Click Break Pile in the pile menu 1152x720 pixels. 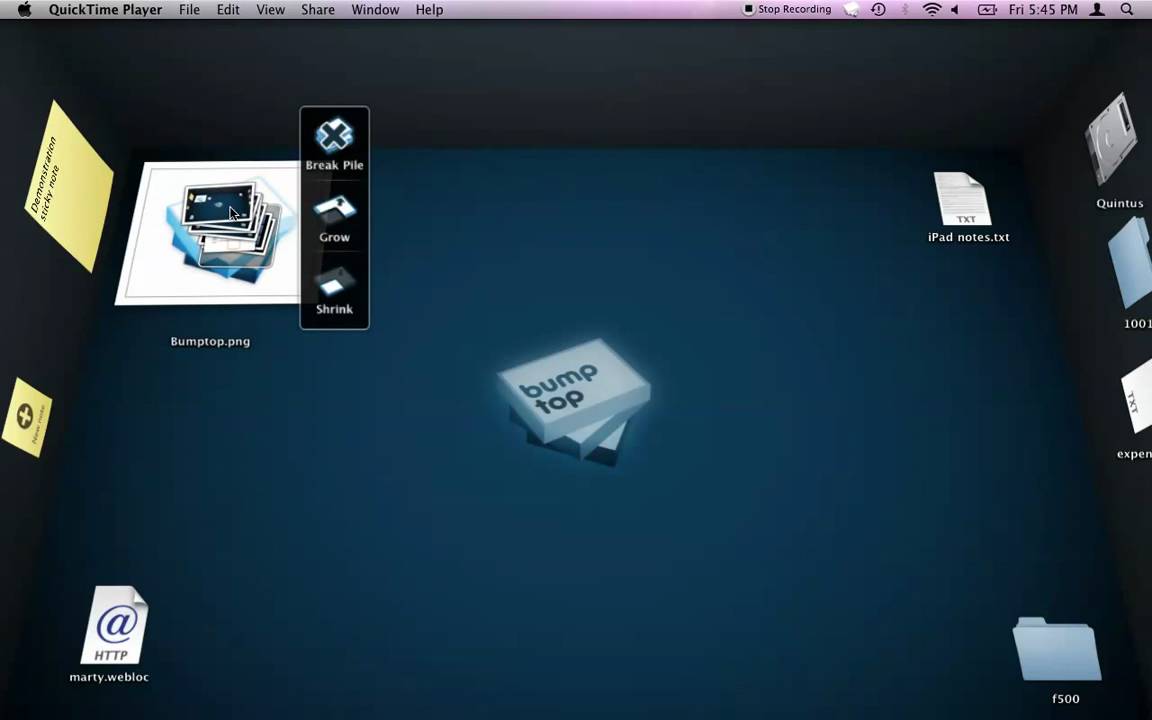pyautogui.click(x=334, y=145)
